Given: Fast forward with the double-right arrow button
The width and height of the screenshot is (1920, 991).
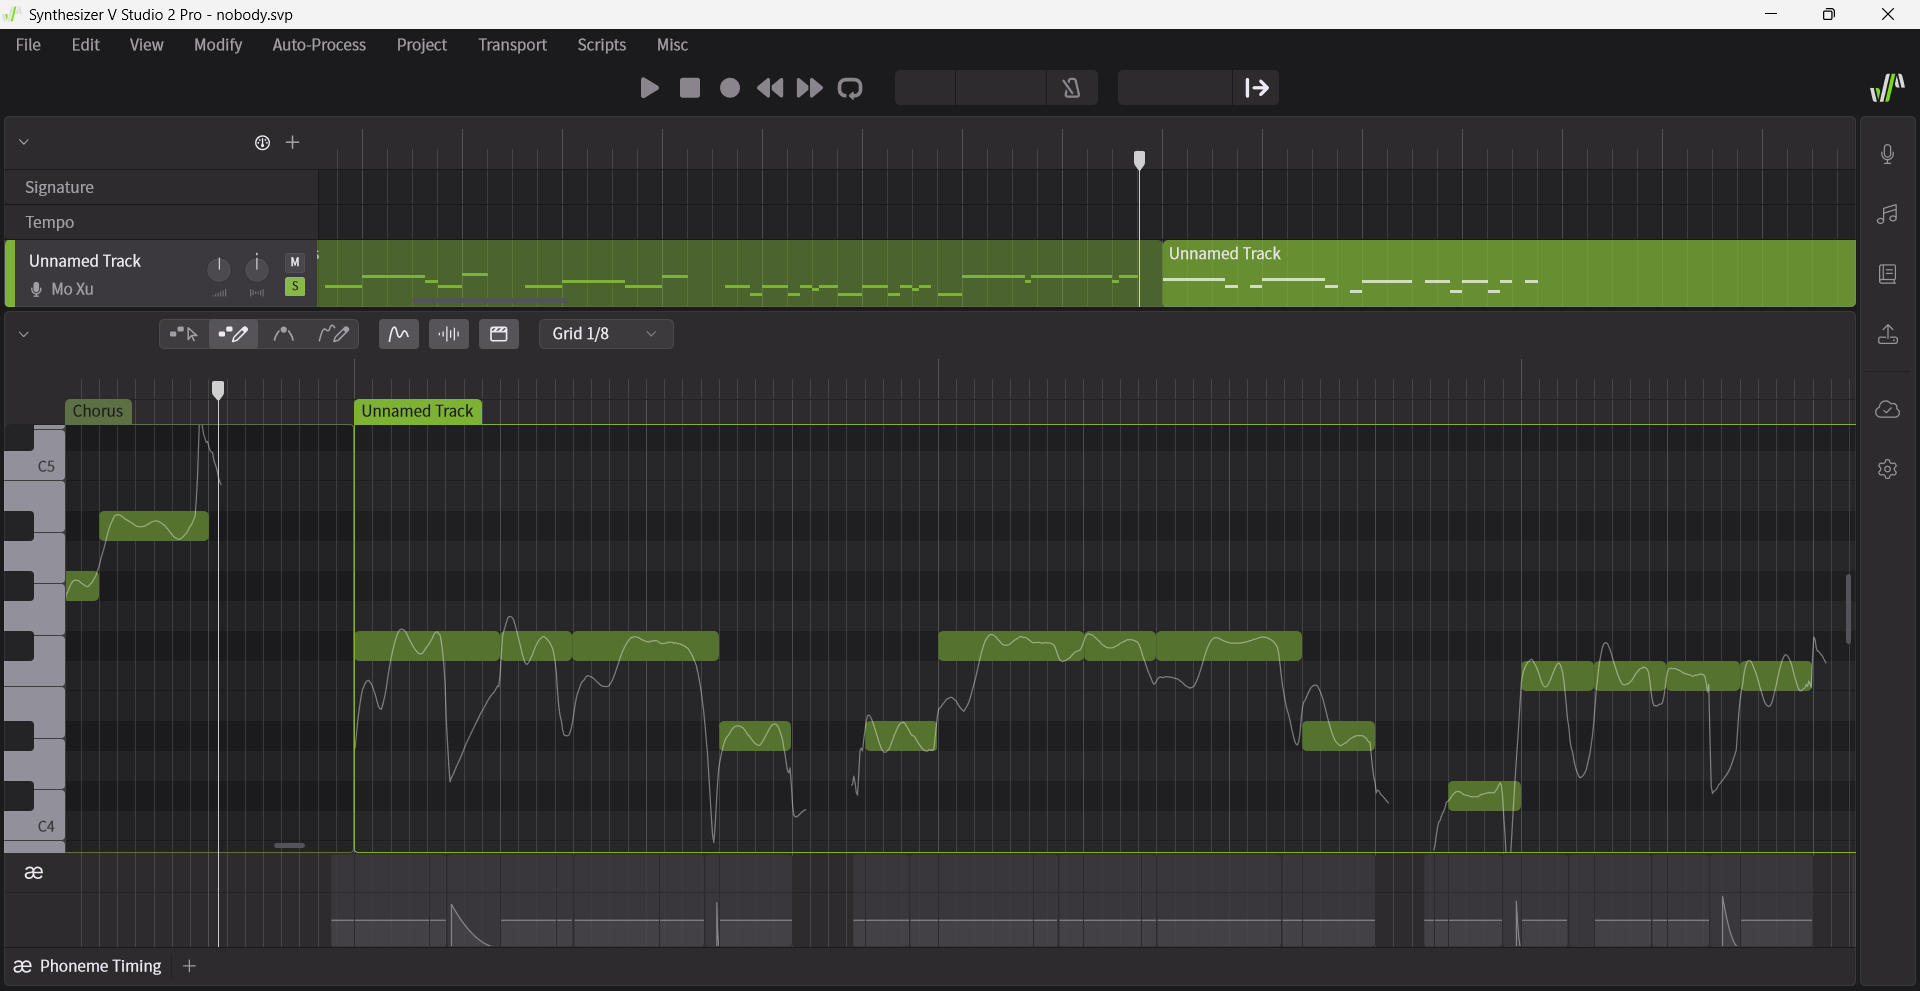Looking at the screenshot, I should tap(810, 88).
